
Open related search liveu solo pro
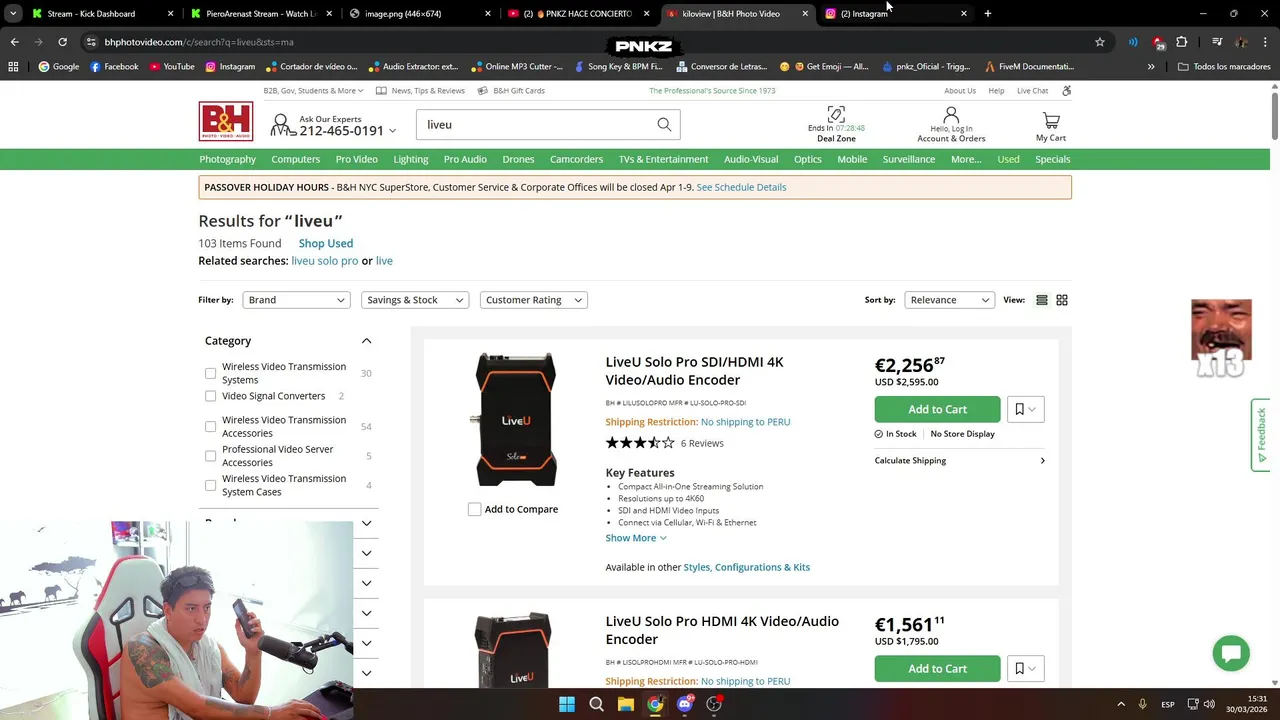(324, 261)
